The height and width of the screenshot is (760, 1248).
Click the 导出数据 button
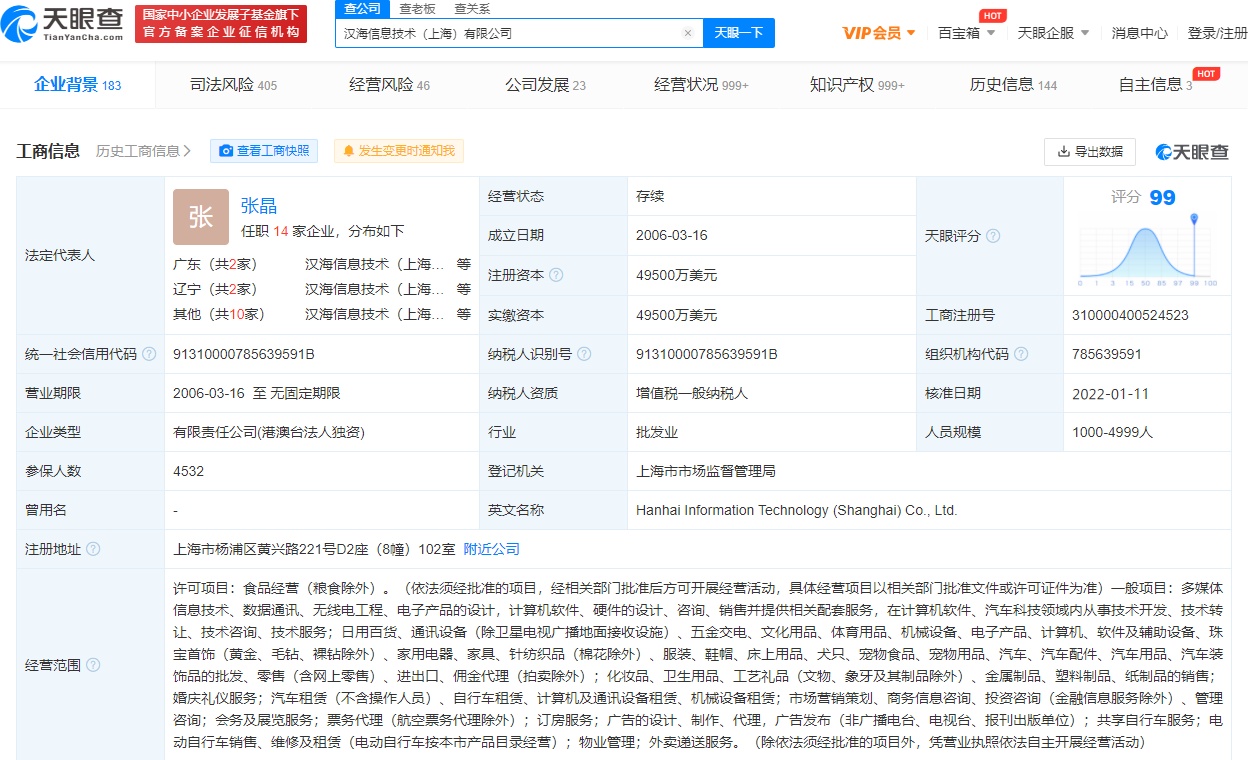[x=1090, y=152]
